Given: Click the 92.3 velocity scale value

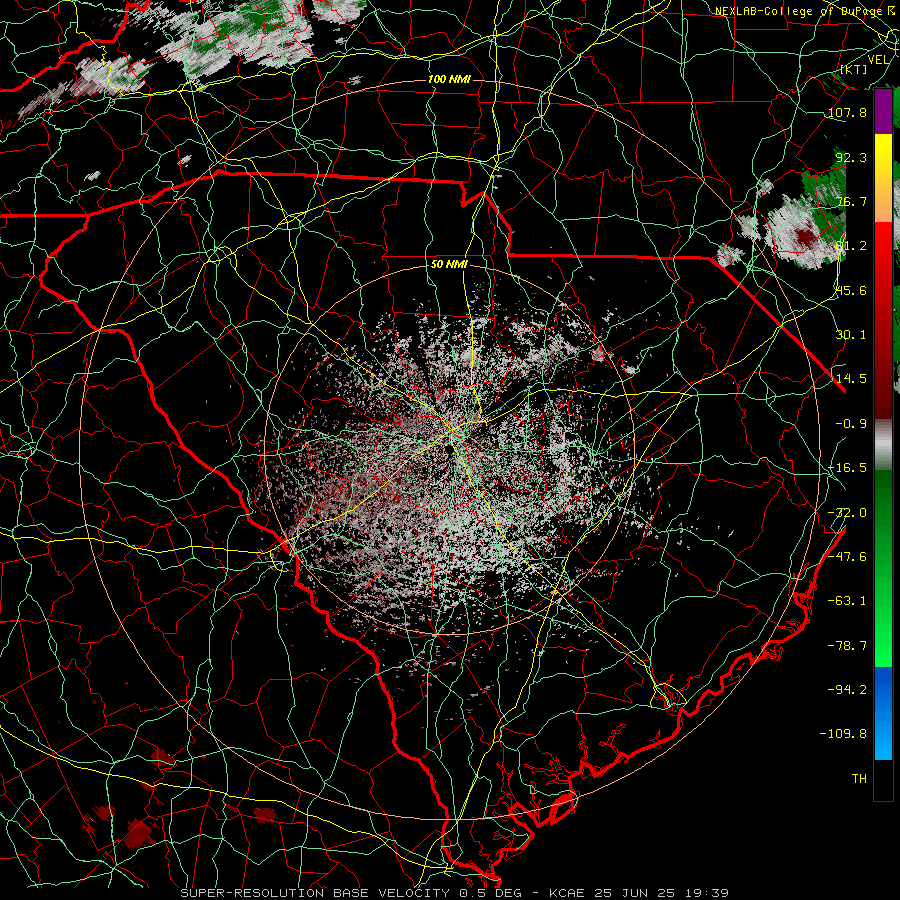Looking at the screenshot, I should coord(851,157).
